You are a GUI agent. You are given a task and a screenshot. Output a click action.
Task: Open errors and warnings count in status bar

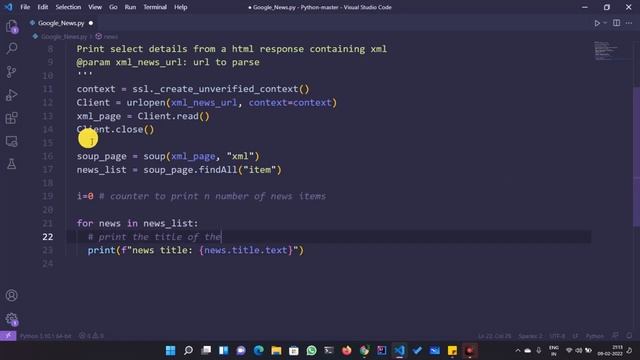point(91,336)
